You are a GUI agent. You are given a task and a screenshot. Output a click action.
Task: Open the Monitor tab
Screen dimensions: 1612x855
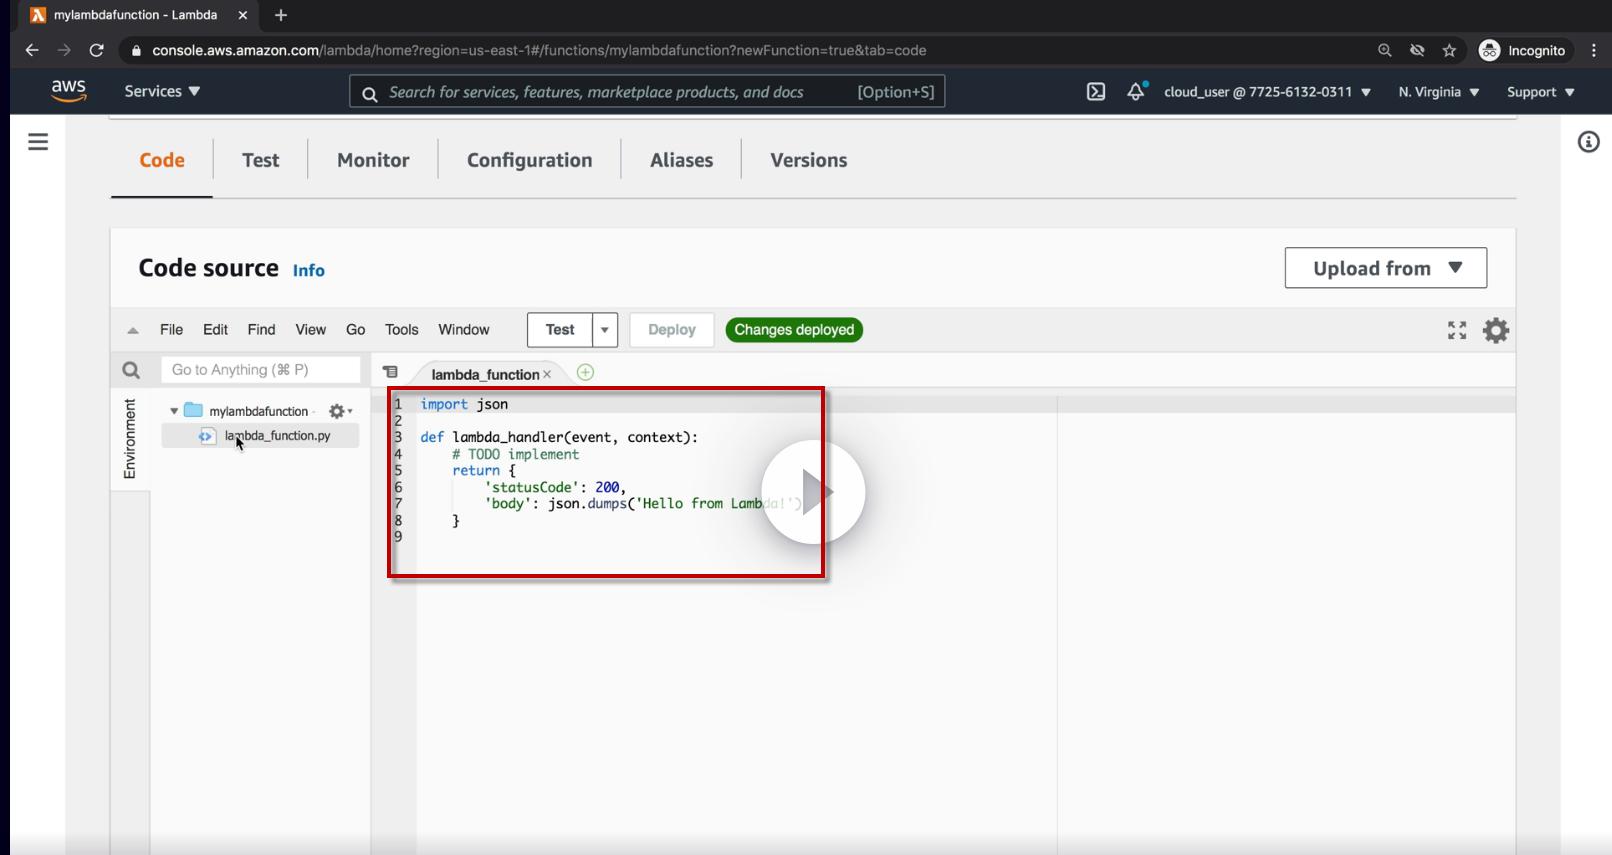(373, 160)
